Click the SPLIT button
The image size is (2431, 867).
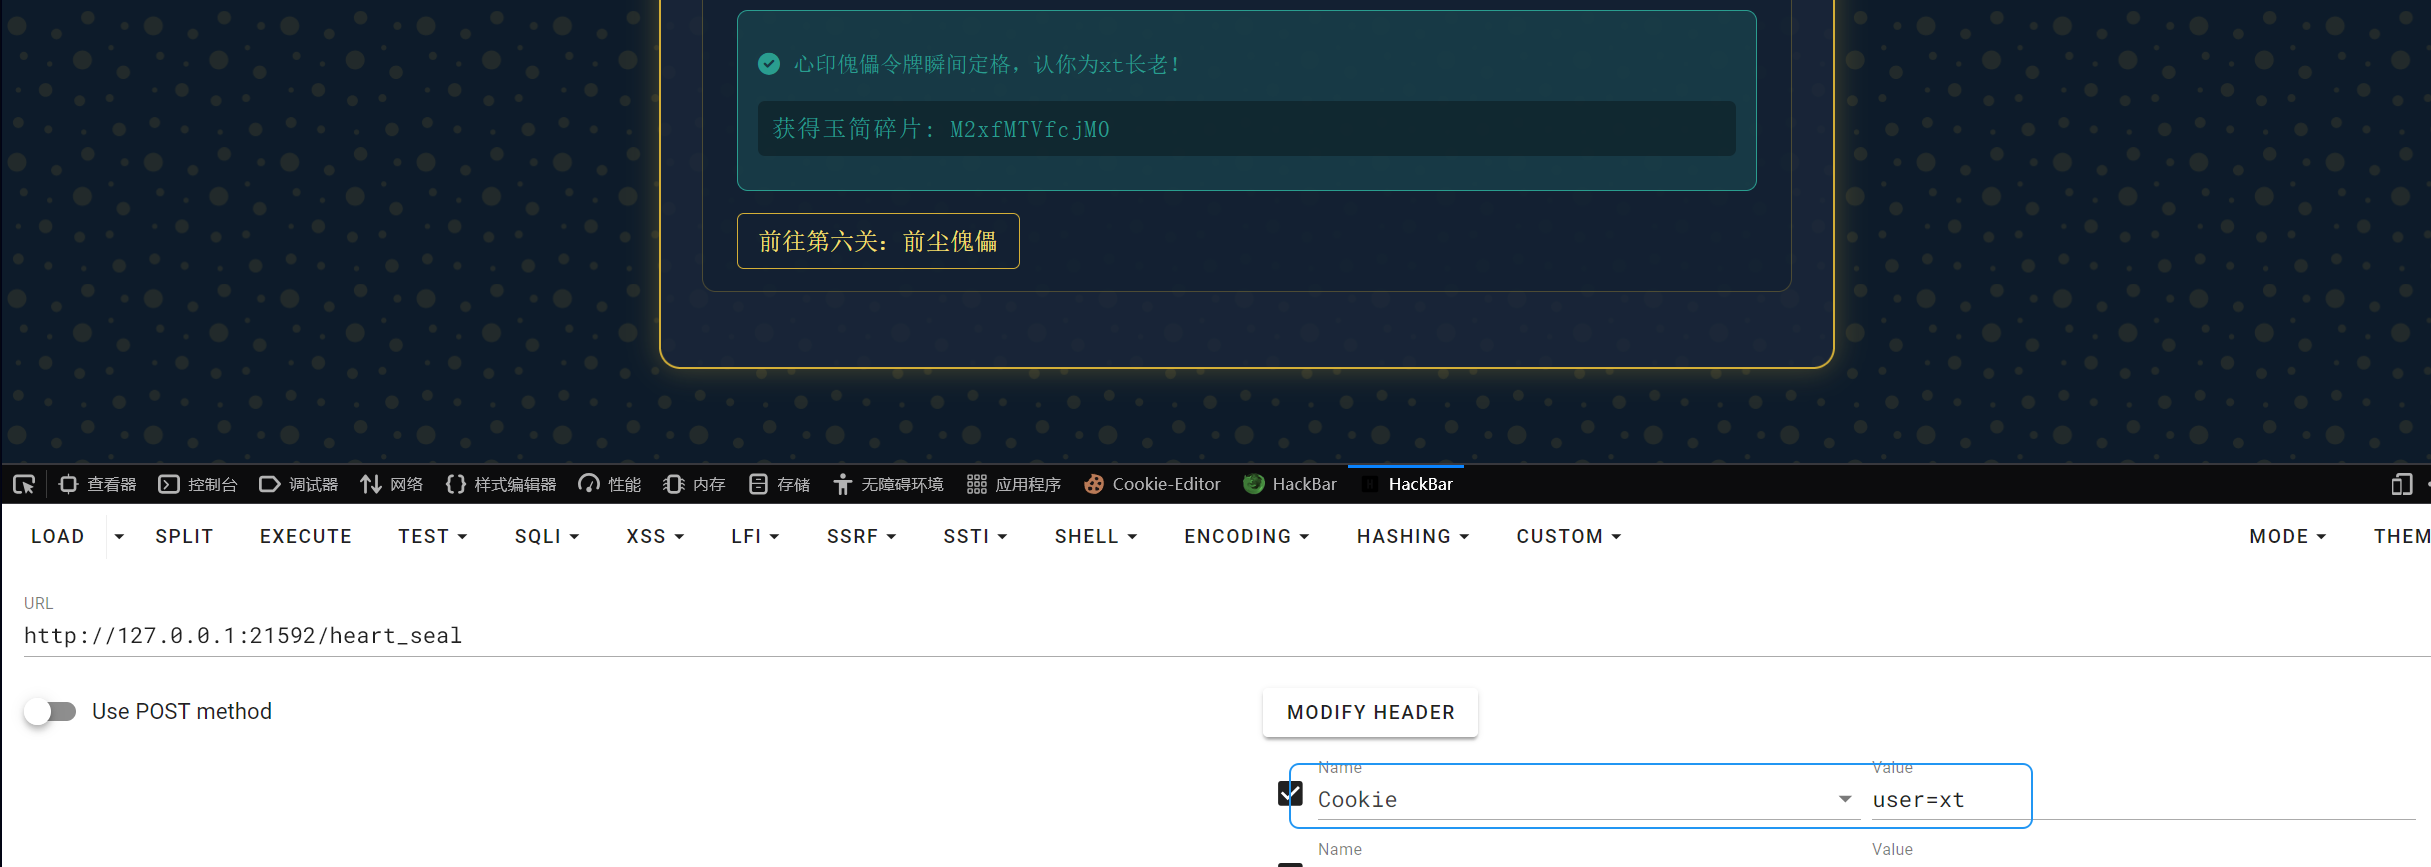(x=184, y=537)
